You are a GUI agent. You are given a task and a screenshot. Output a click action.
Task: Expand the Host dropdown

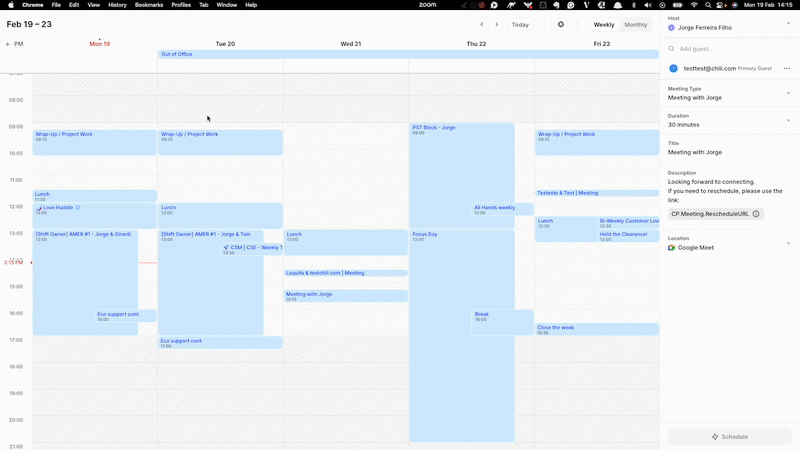[788, 22]
